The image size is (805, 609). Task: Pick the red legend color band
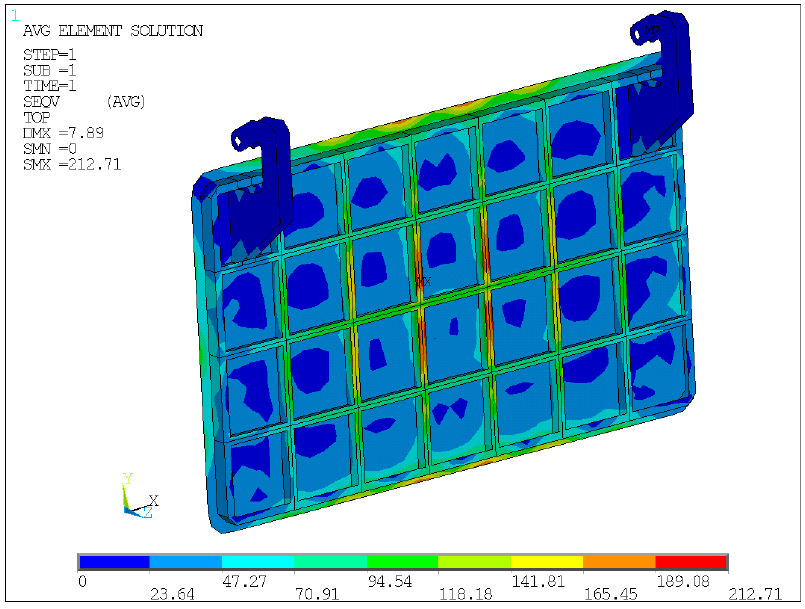tap(691, 562)
